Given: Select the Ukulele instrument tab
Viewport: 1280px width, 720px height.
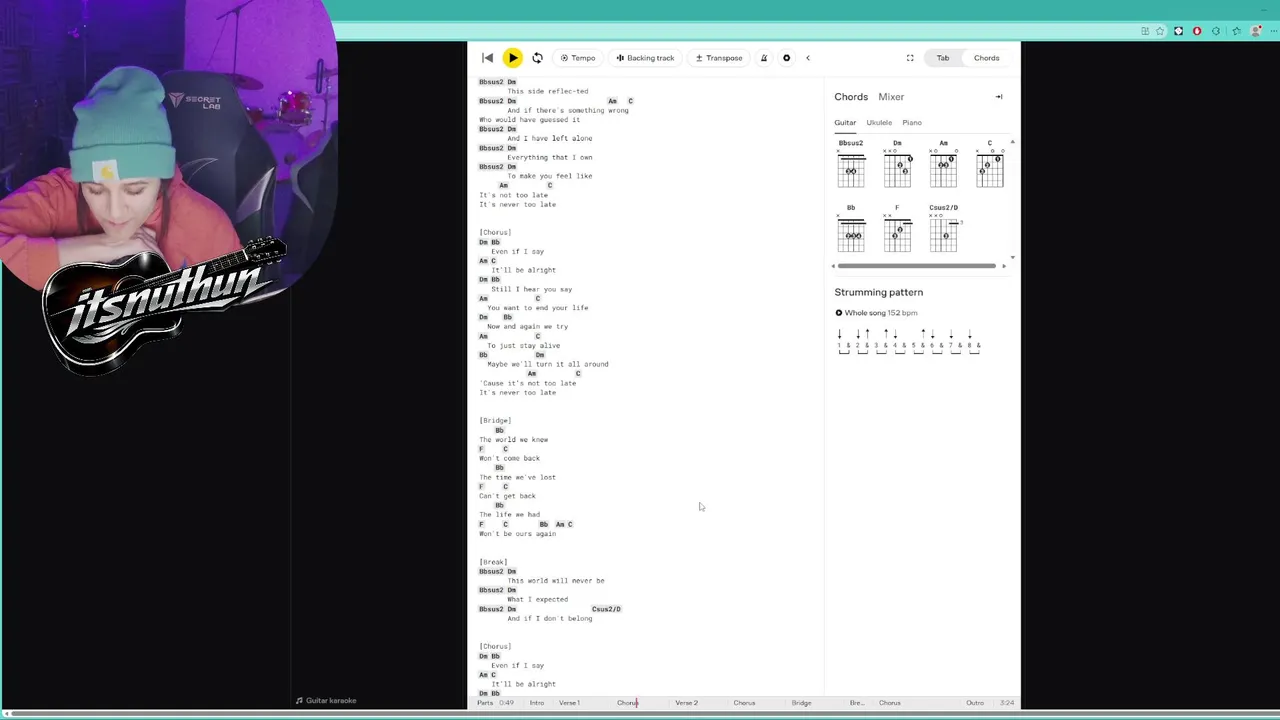Looking at the screenshot, I should click(879, 123).
